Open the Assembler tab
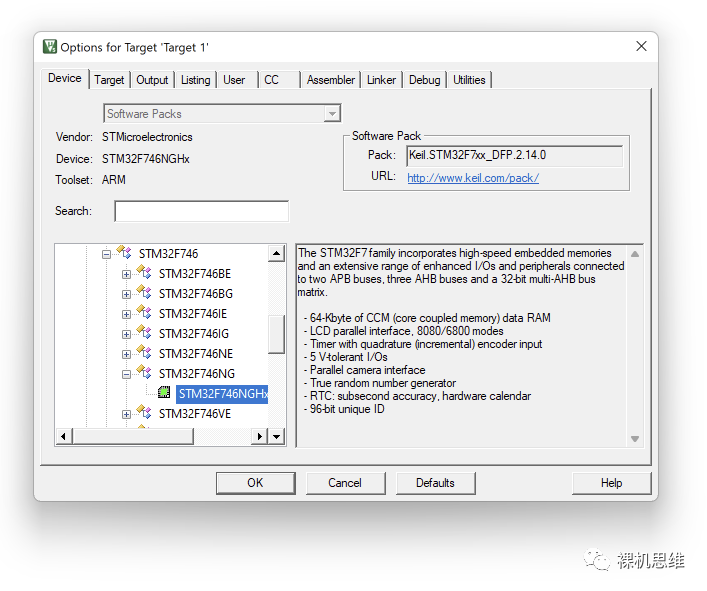707x591 pixels. coord(331,80)
